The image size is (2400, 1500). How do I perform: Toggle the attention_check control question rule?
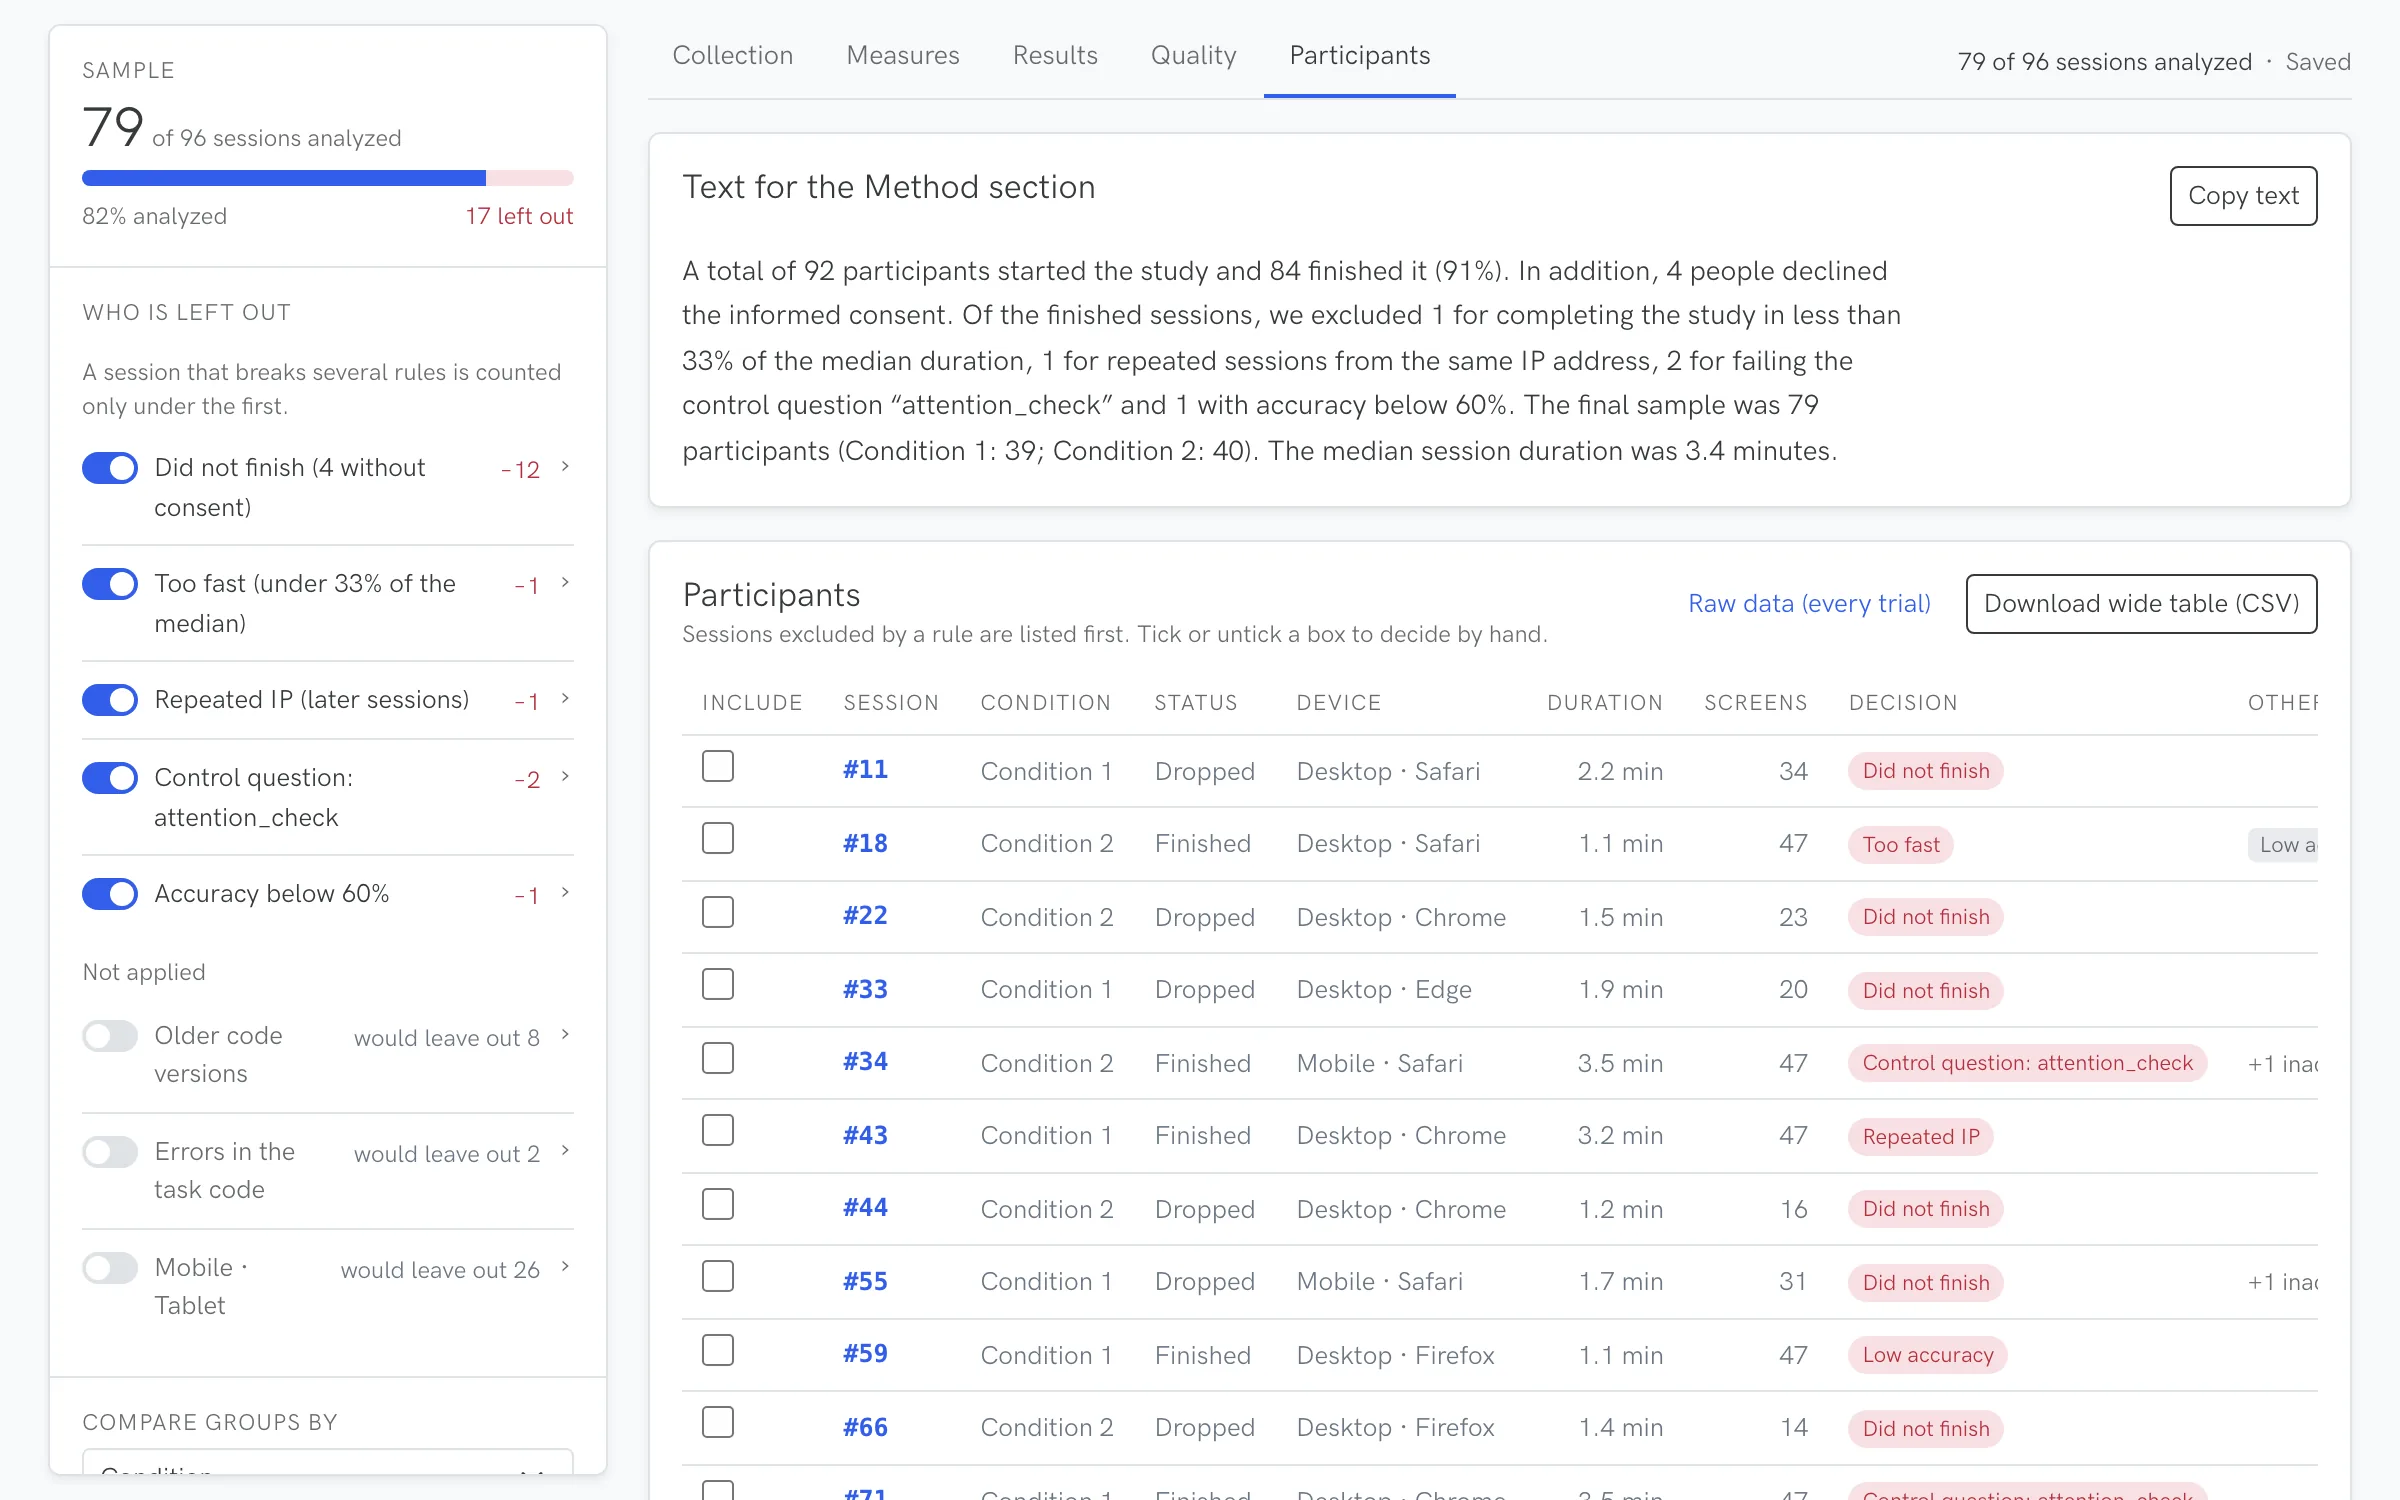click(110, 778)
